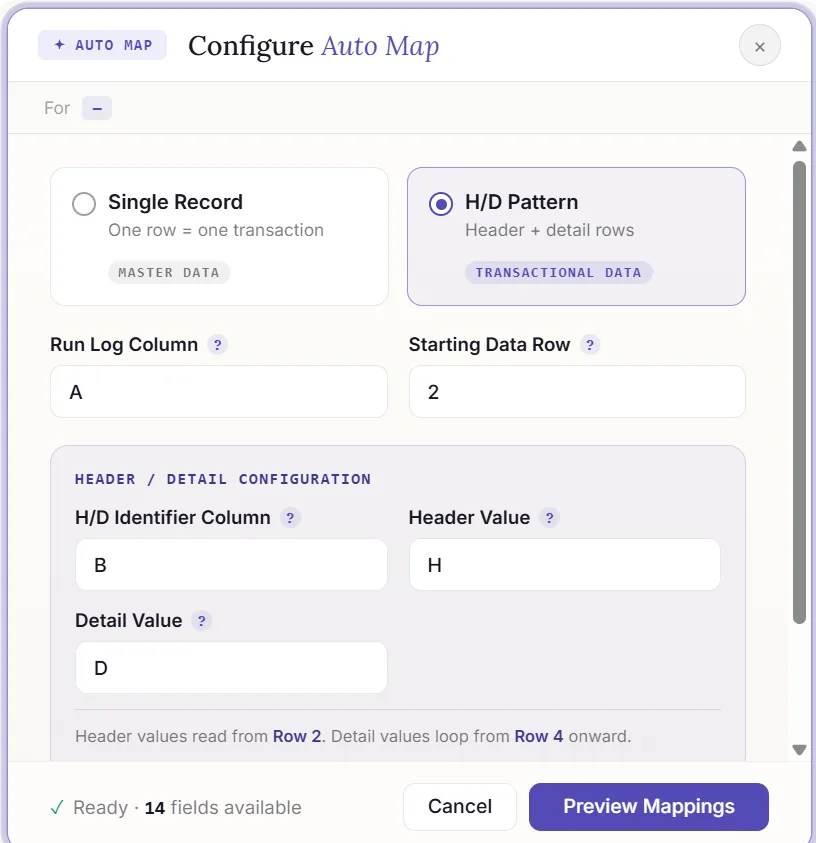The width and height of the screenshot is (816, 843).
Task: Click the HEADER / DETAIL CONFIGURATION heading
Action: point(223,479)
